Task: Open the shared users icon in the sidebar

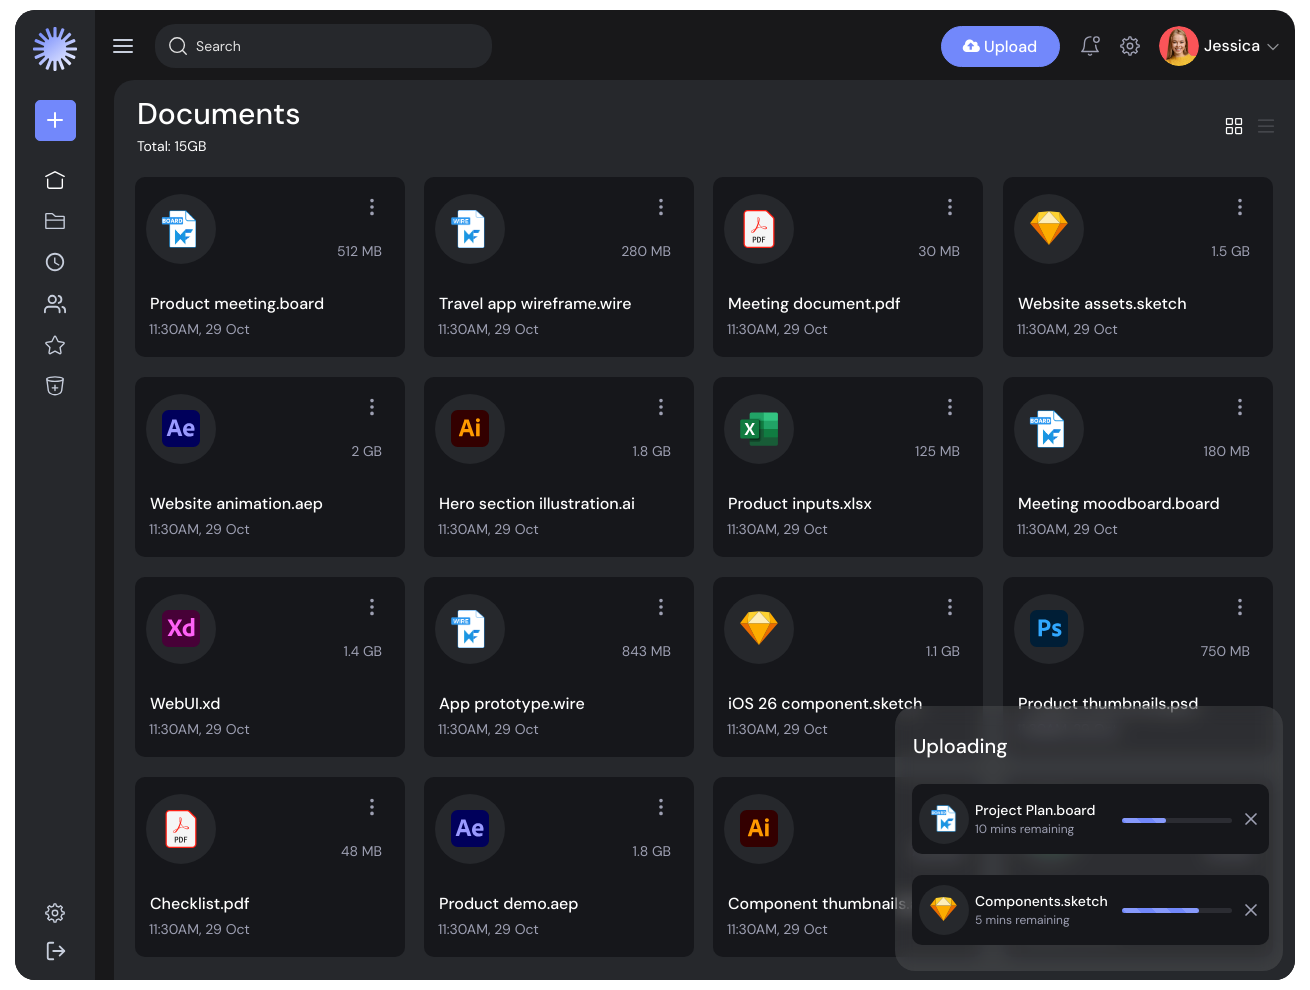Action: point(55,304)
